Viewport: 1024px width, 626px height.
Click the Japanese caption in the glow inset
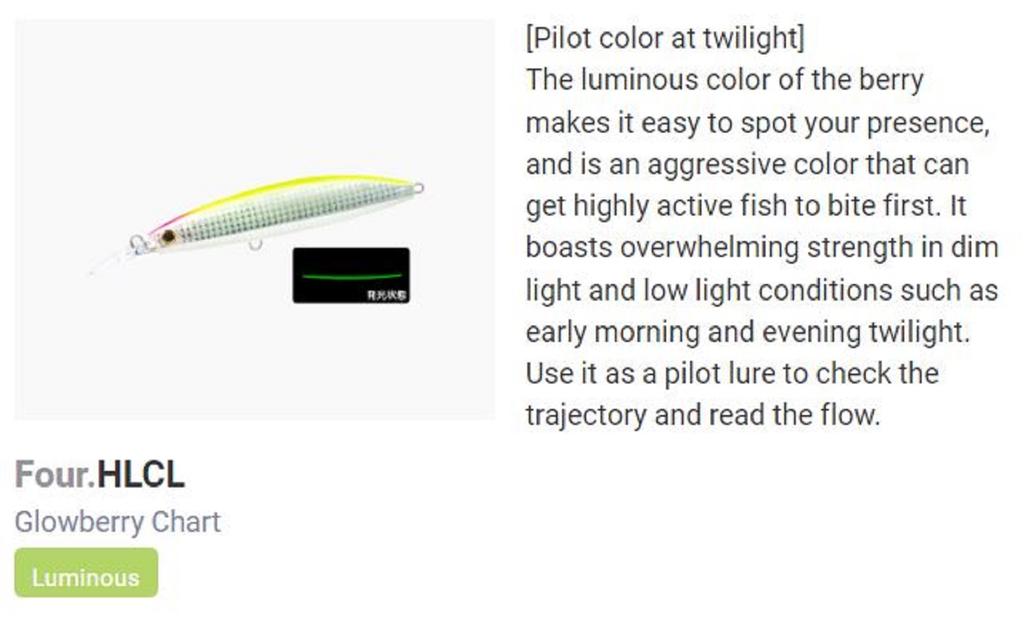coord(387,296)
